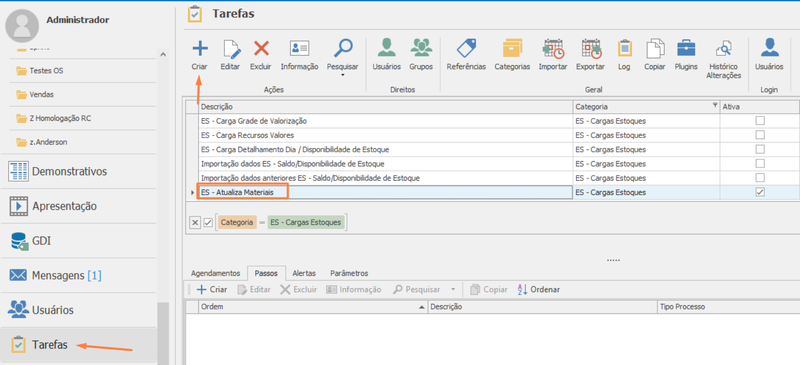Open the Informação card icon in Ações
800x365 pixels.
point(299,48)
